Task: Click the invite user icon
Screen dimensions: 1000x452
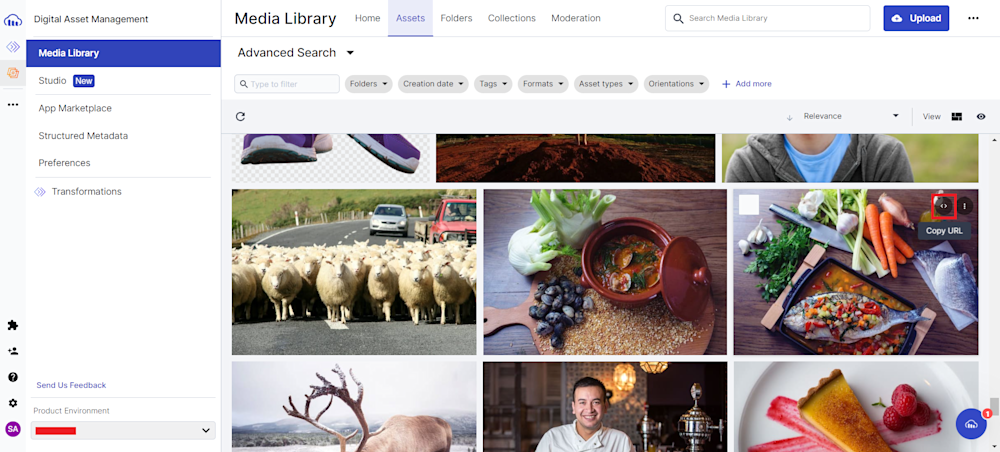Action: pos(13,351)
